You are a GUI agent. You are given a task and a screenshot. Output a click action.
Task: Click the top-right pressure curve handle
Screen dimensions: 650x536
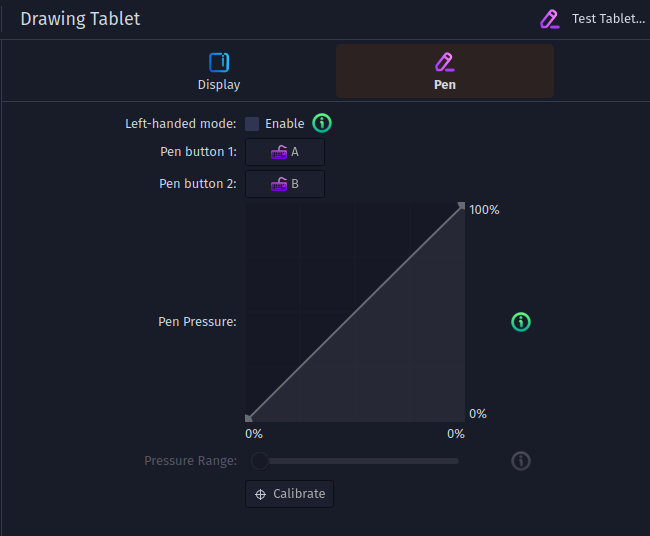461,206
